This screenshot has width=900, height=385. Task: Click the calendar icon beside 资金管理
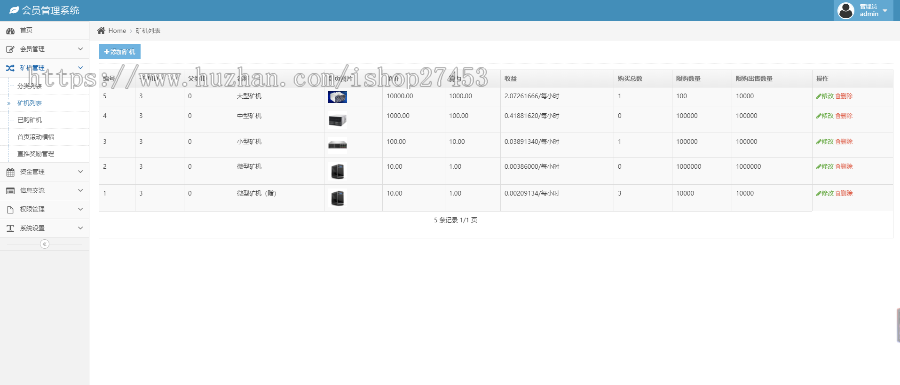(x=10, y=172)
